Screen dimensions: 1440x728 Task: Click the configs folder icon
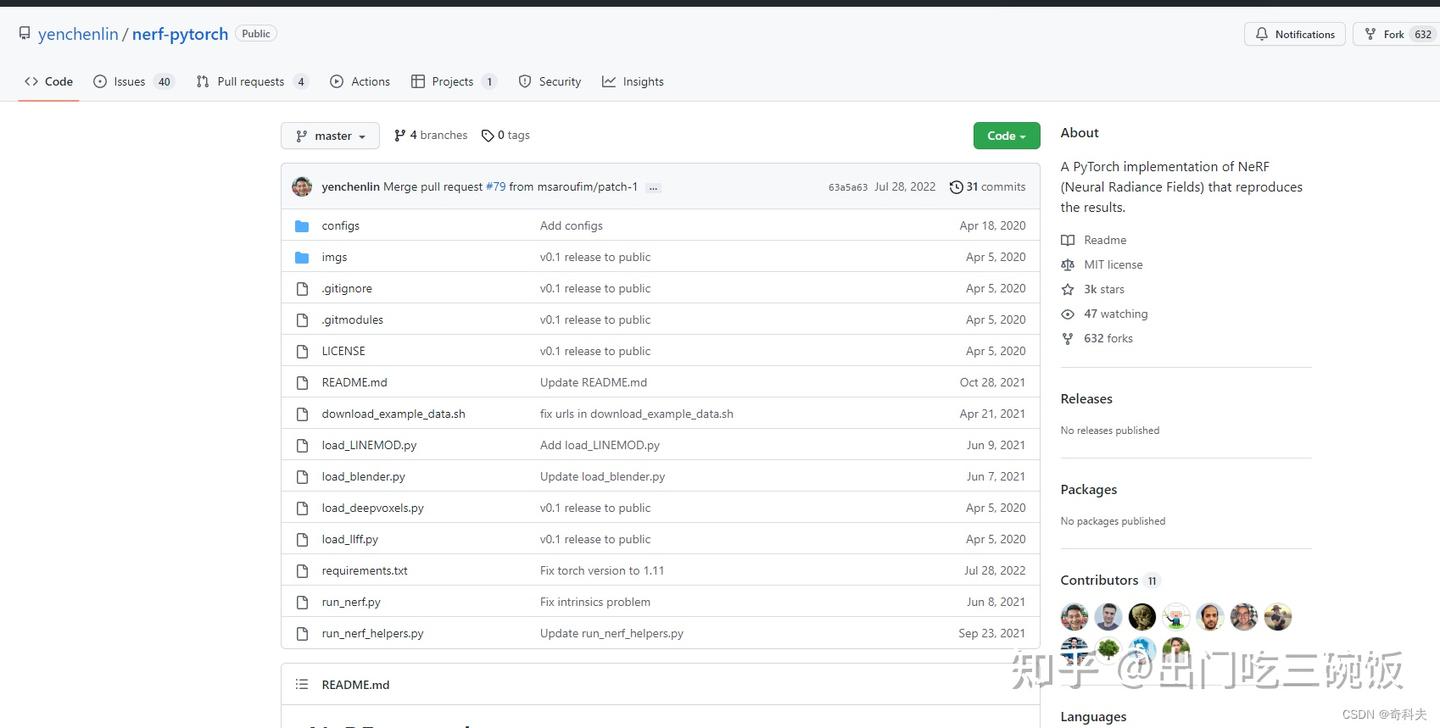tap(302, 226)
